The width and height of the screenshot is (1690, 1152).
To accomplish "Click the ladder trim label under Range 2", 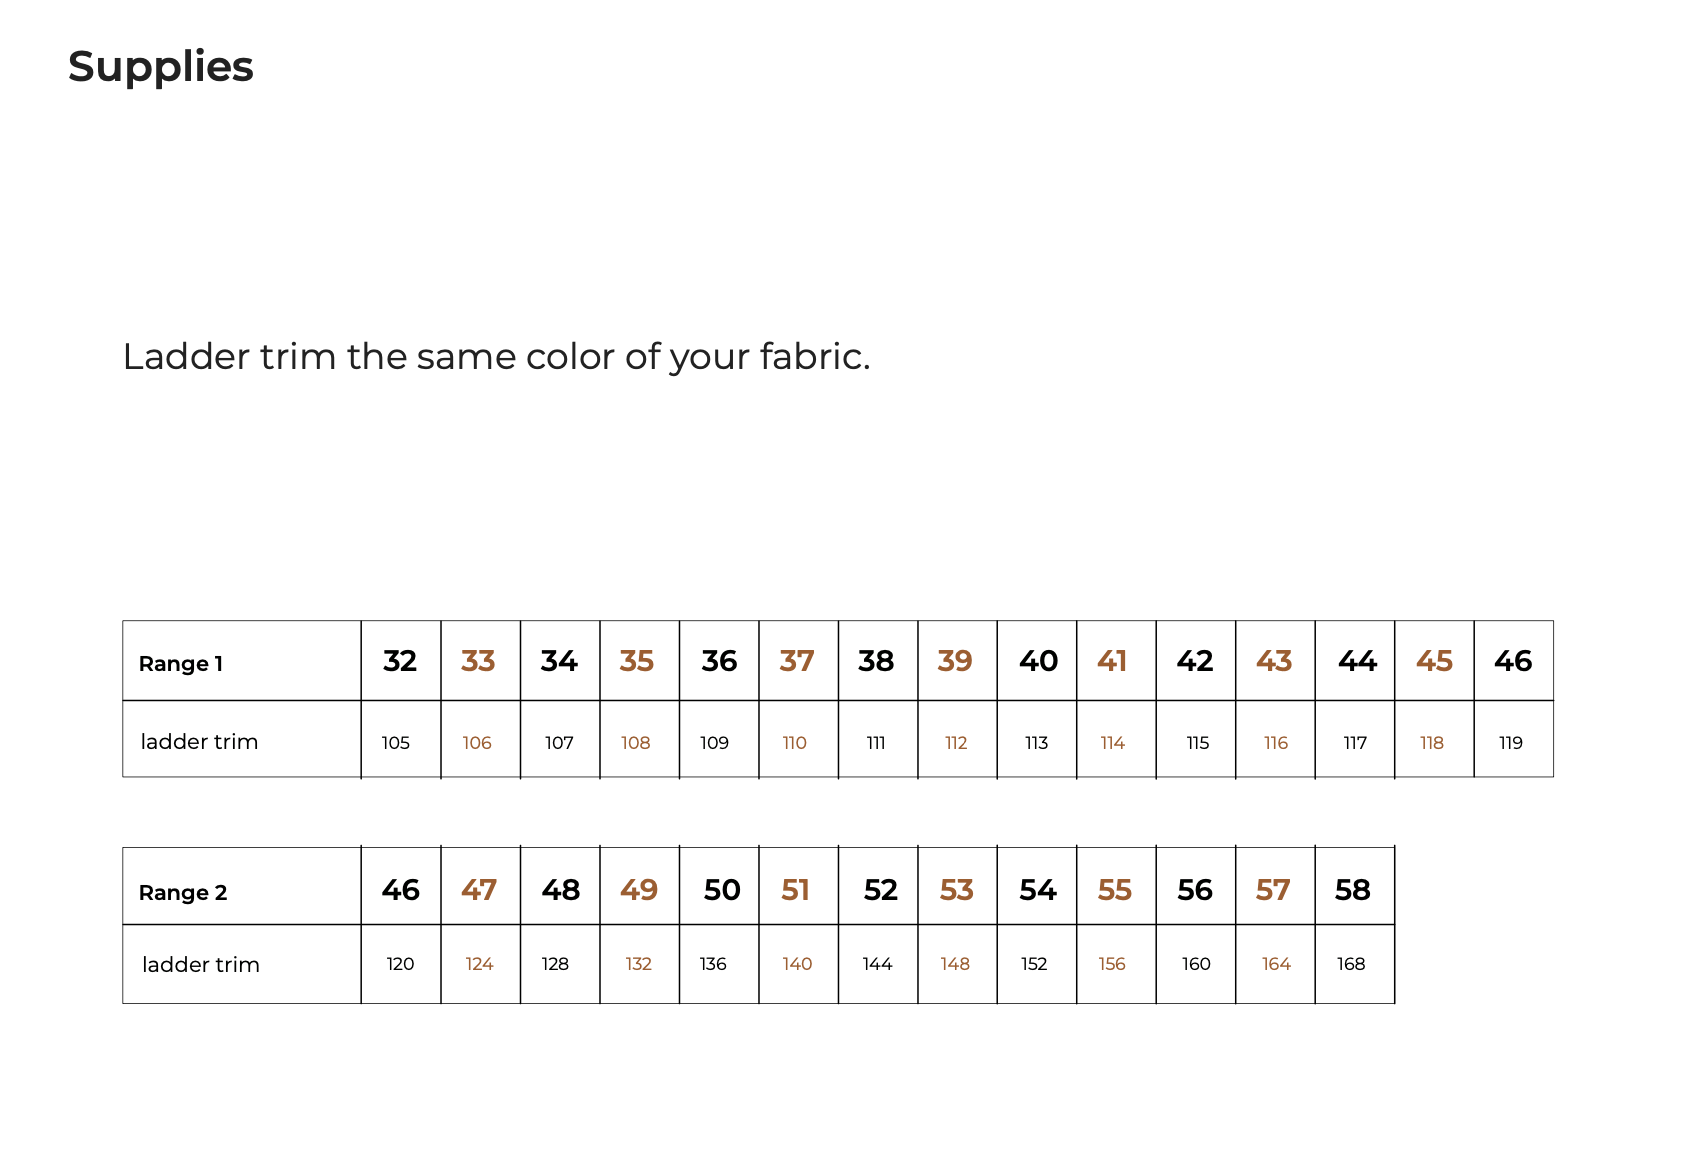I will coord(201,965).
